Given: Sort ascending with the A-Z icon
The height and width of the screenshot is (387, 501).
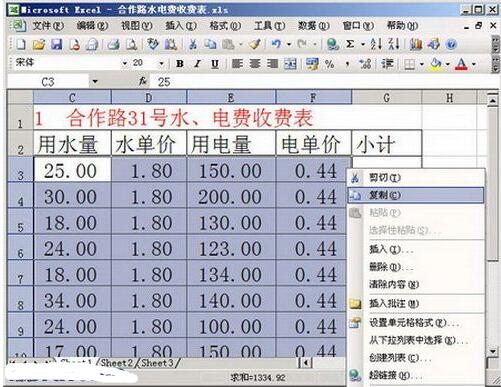Looking at the screenshot, I should [x=376, y=44].
